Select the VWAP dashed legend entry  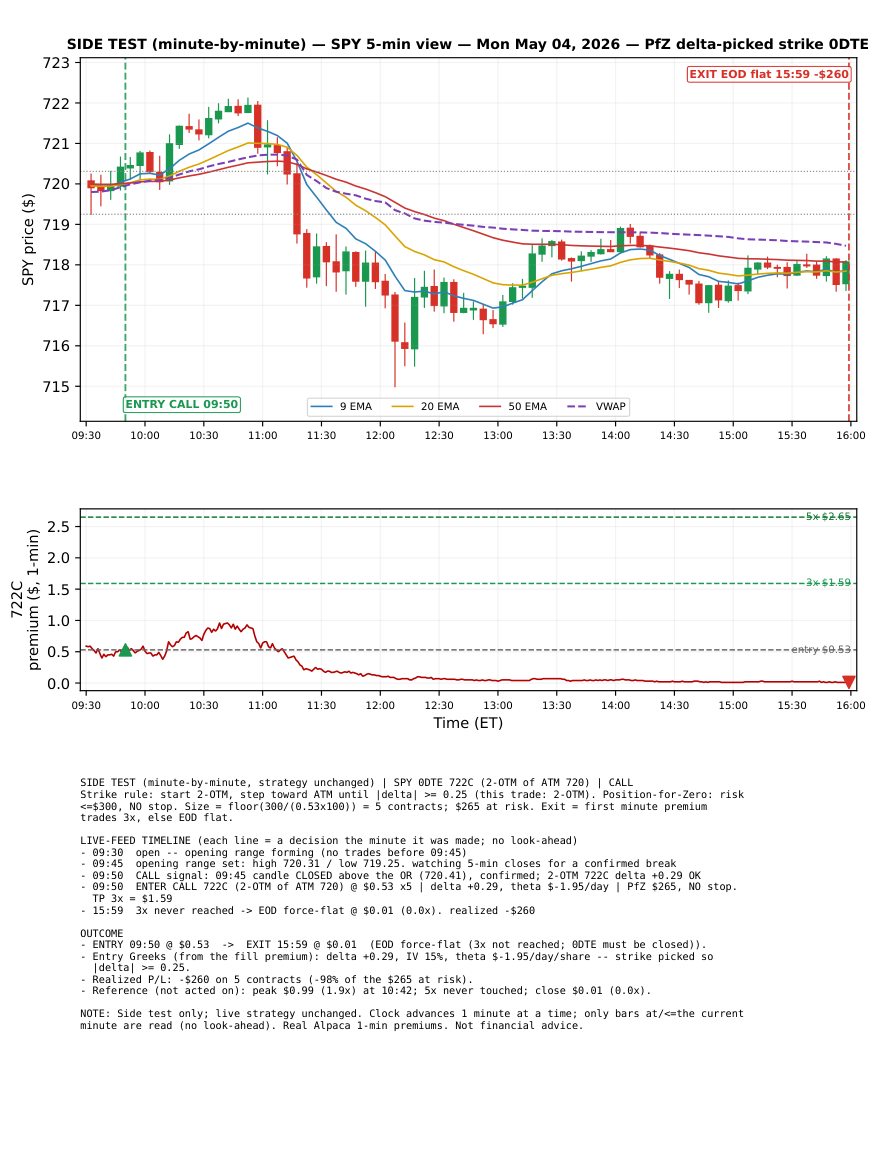596,407
